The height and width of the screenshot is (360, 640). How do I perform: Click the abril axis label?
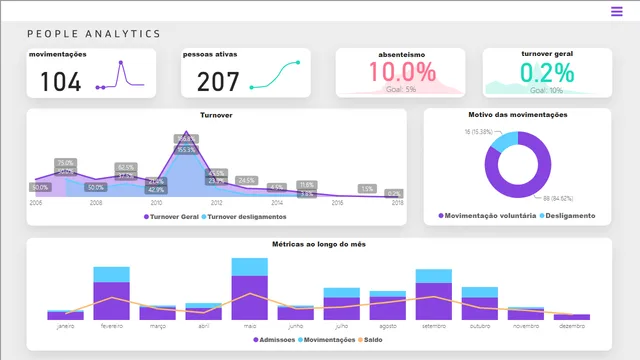click(204, 326)
